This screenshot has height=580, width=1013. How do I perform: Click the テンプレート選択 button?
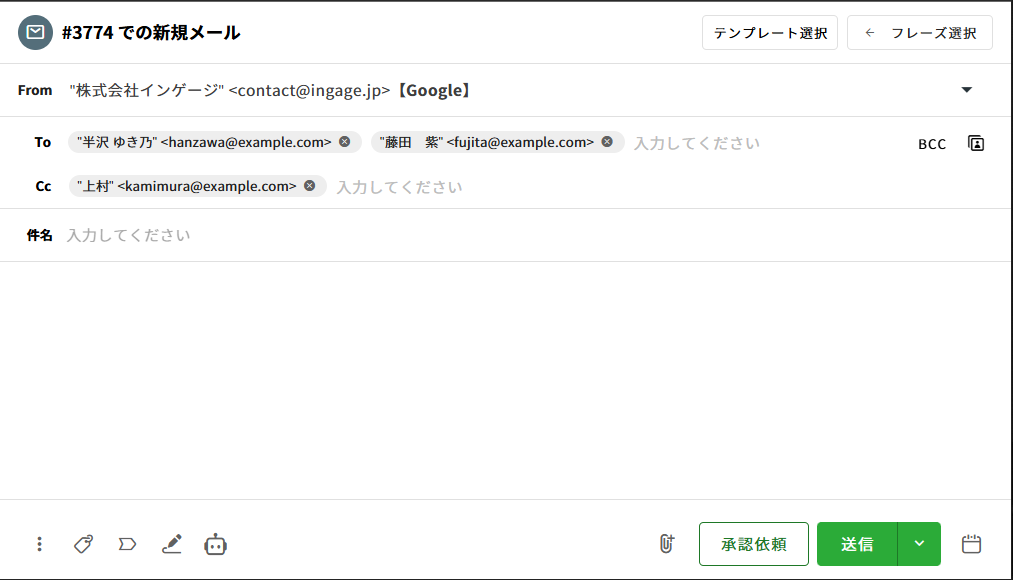click(770, 33)
